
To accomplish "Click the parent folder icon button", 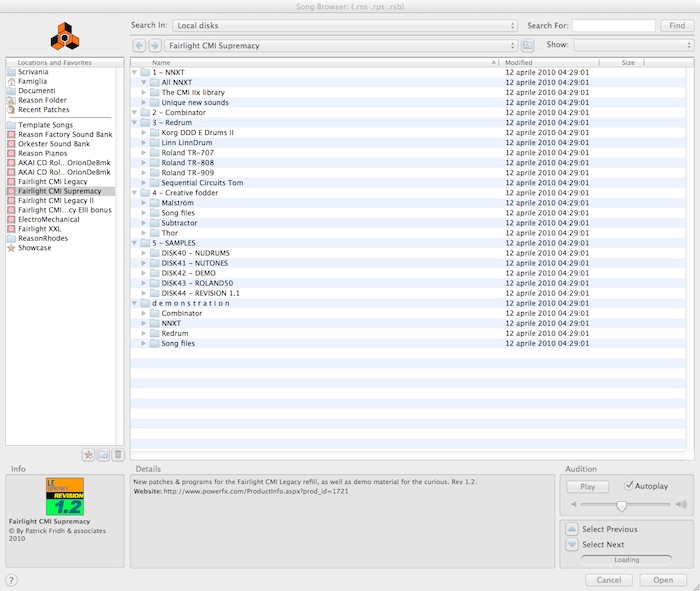I will [528, 46].
